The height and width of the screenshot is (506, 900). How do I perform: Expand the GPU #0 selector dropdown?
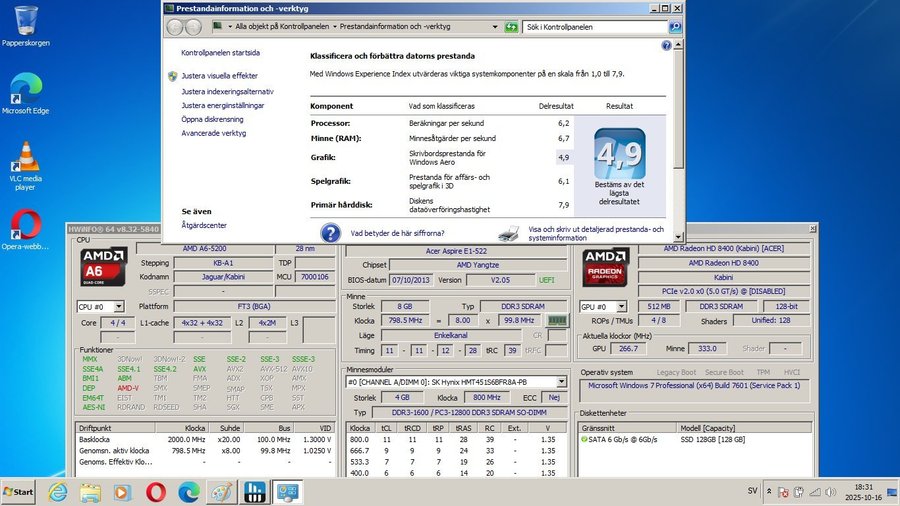[622, 306]
